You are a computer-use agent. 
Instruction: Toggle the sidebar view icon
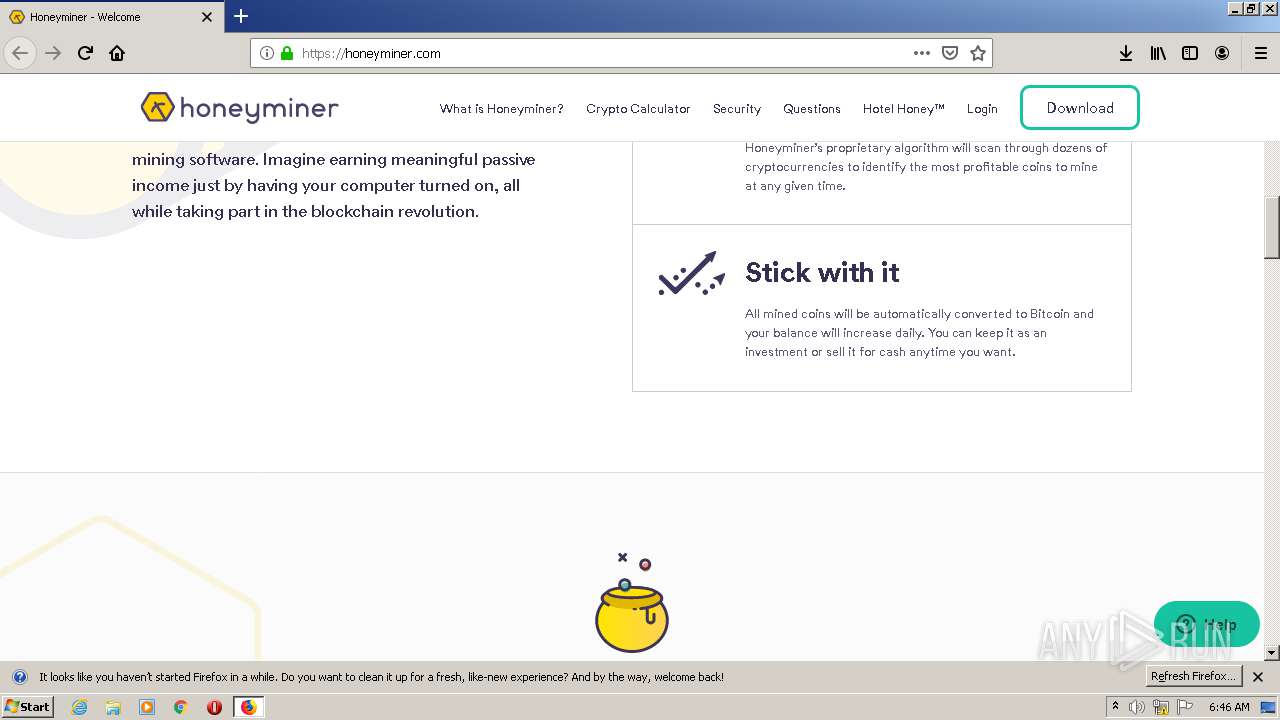tap(1190, 53)
